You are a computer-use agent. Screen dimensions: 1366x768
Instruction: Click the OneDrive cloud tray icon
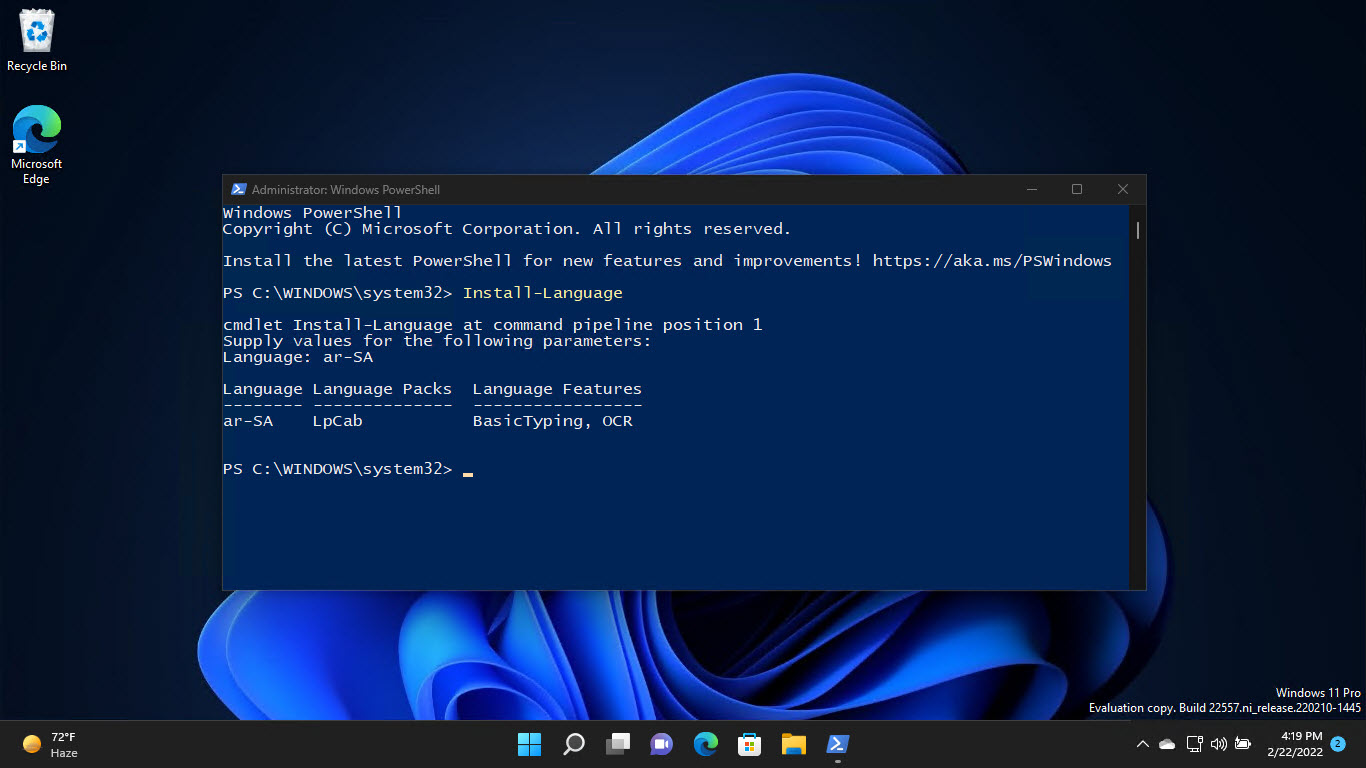[x=1166, y=744]
